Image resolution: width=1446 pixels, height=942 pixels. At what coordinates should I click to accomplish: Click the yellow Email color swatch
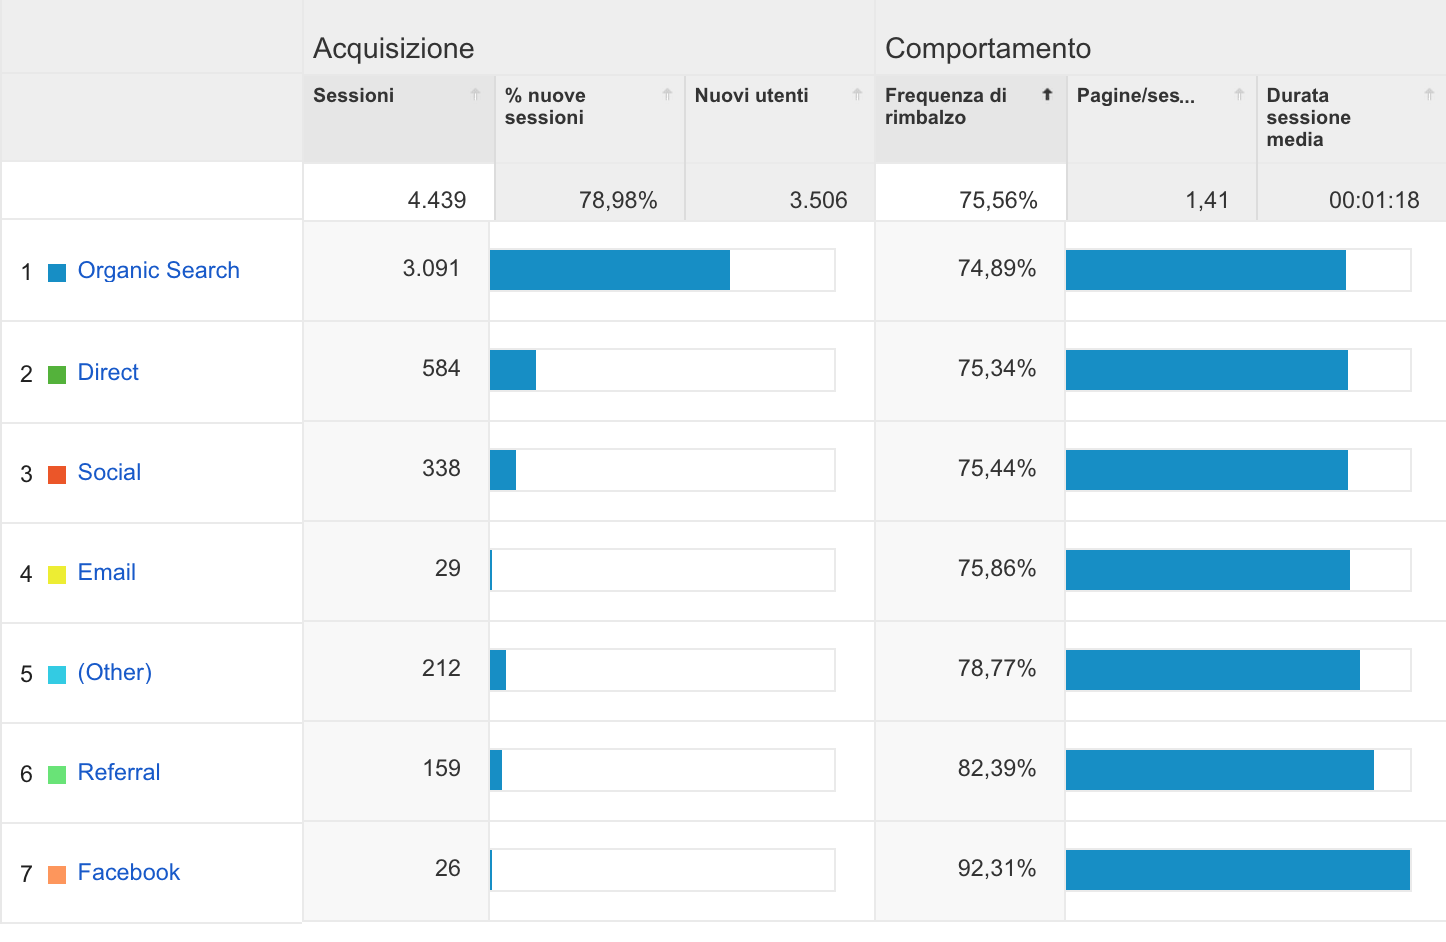pos(57,574)
